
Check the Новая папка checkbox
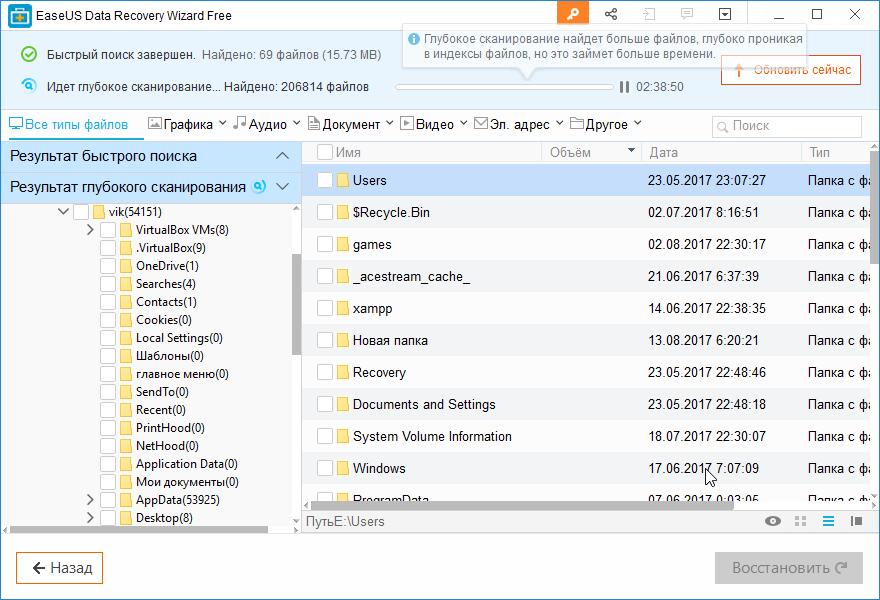[x=325, y=340]
